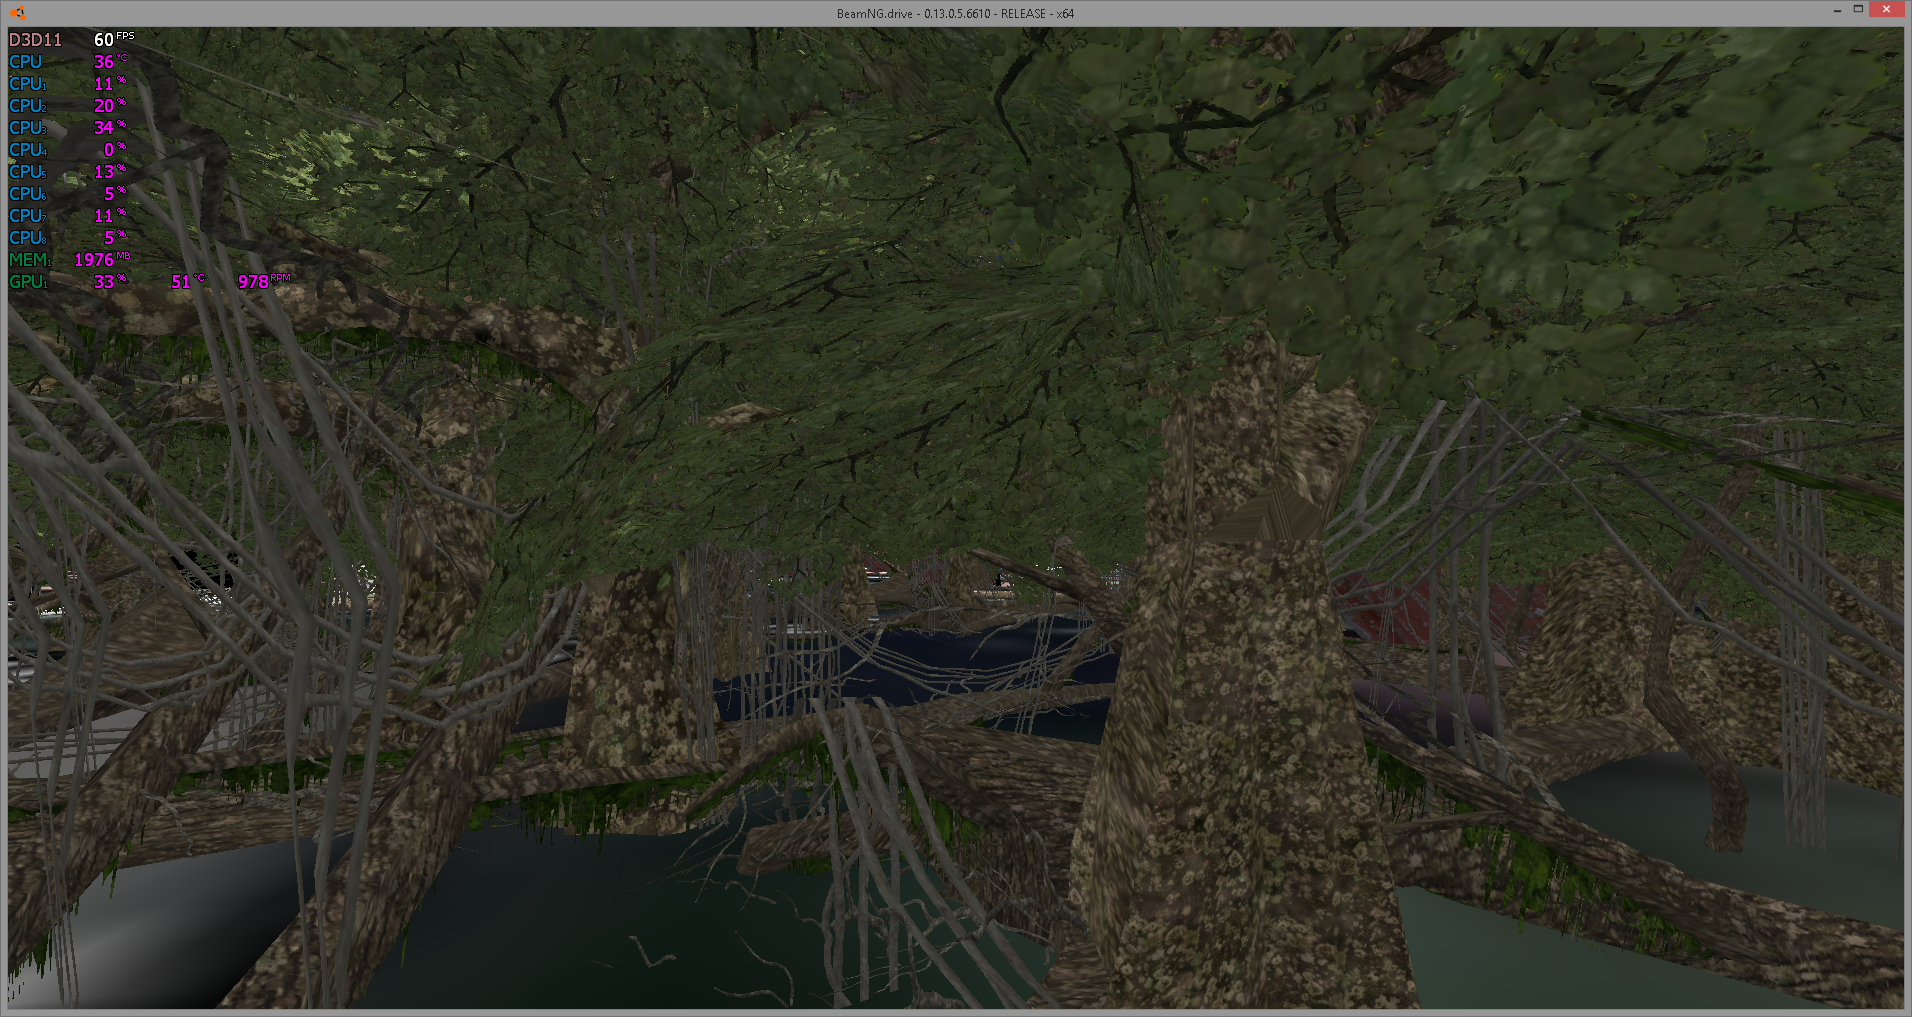
Task: Click the BeamNG.drive app icon in title bar
Action: tap(17, 13)
